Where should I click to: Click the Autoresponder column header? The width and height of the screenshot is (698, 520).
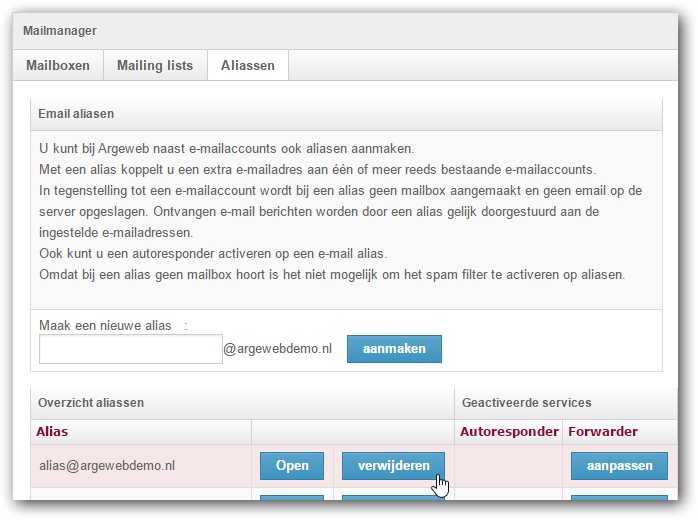(509, 431)
